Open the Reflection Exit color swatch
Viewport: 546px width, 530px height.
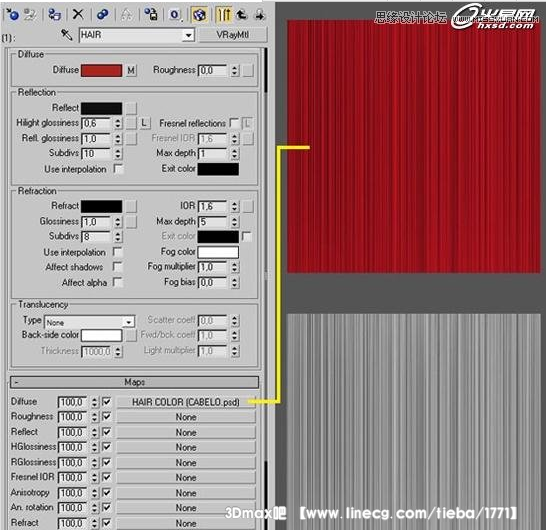pyautogui.click(x=218, y=169)
